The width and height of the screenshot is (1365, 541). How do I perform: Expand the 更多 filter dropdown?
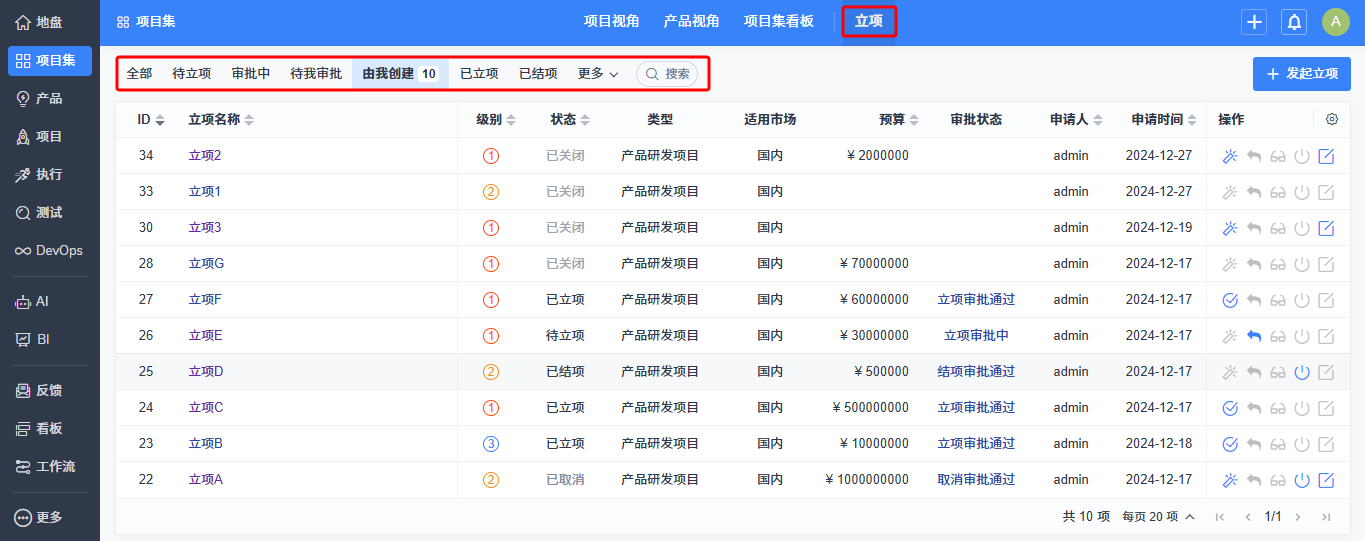coord(598,74)
